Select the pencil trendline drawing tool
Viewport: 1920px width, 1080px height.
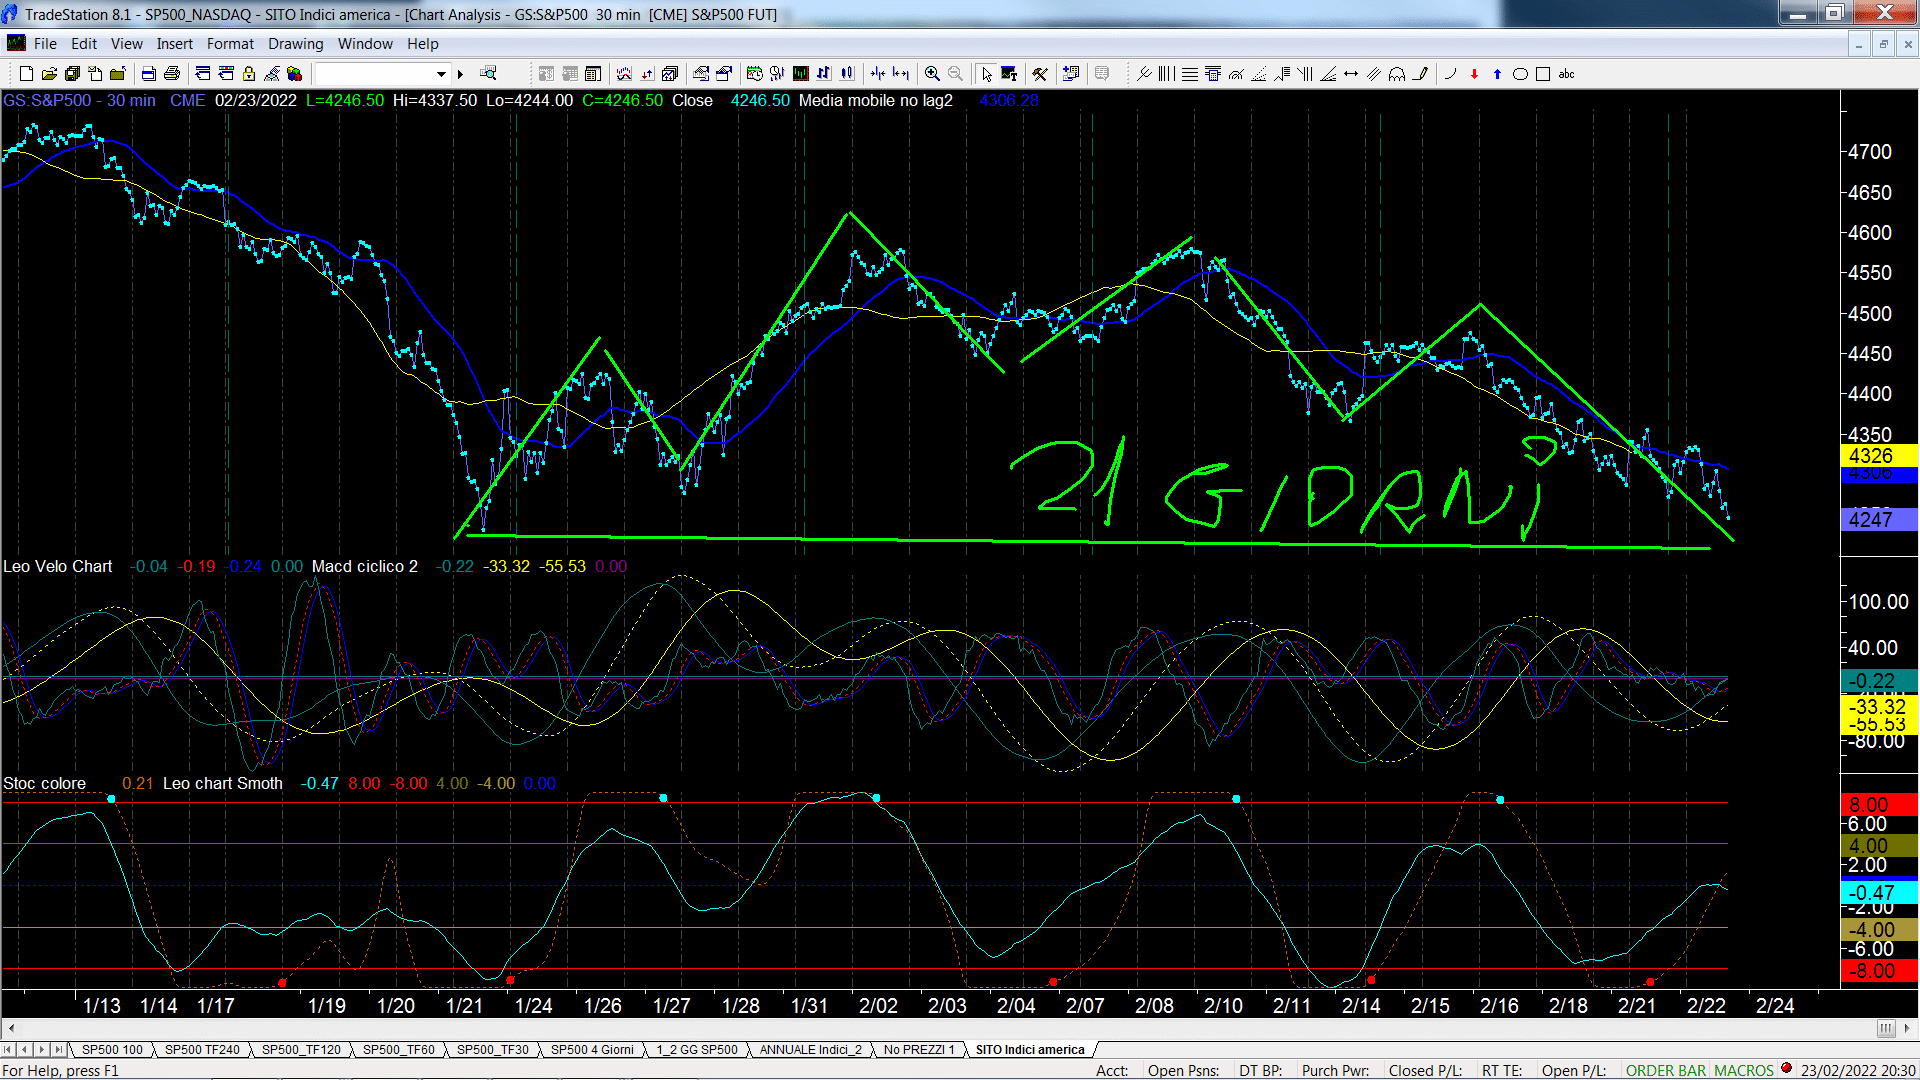1420,73
